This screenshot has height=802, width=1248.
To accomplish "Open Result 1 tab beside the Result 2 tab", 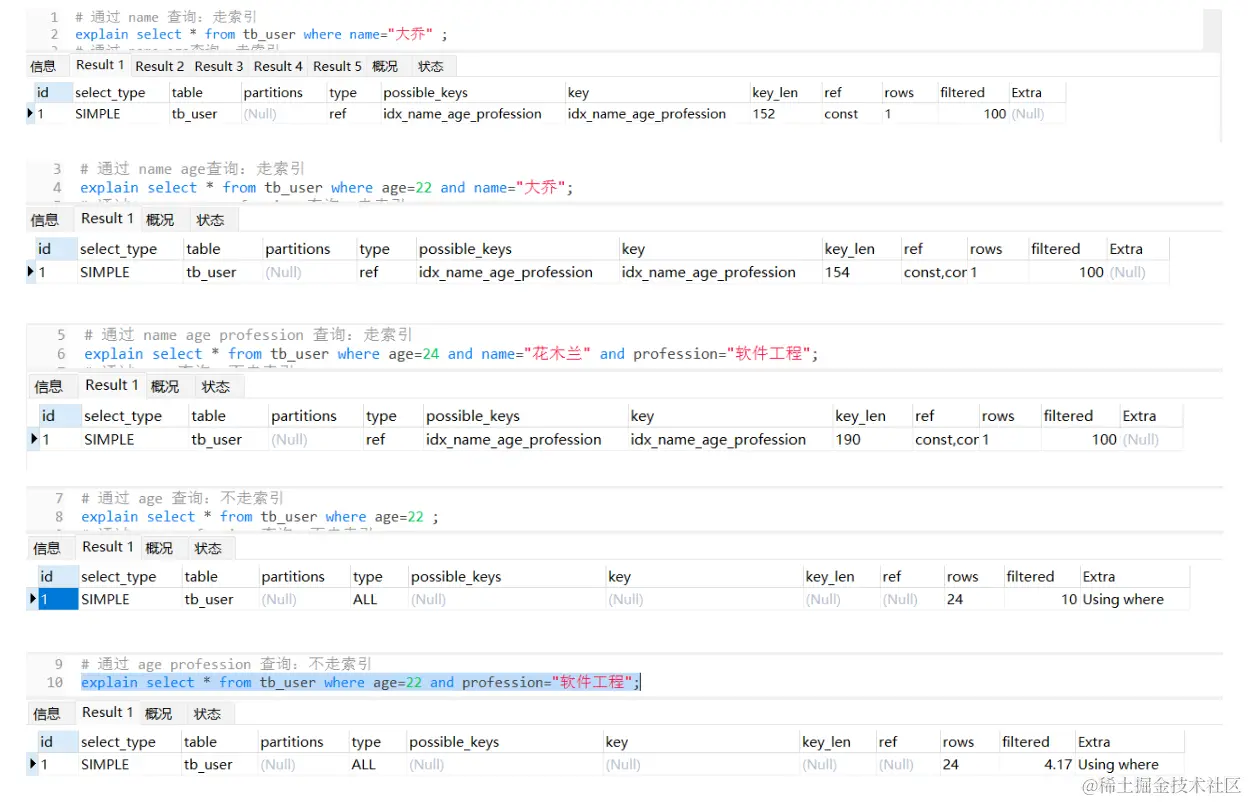I will (x=100, y=65).
